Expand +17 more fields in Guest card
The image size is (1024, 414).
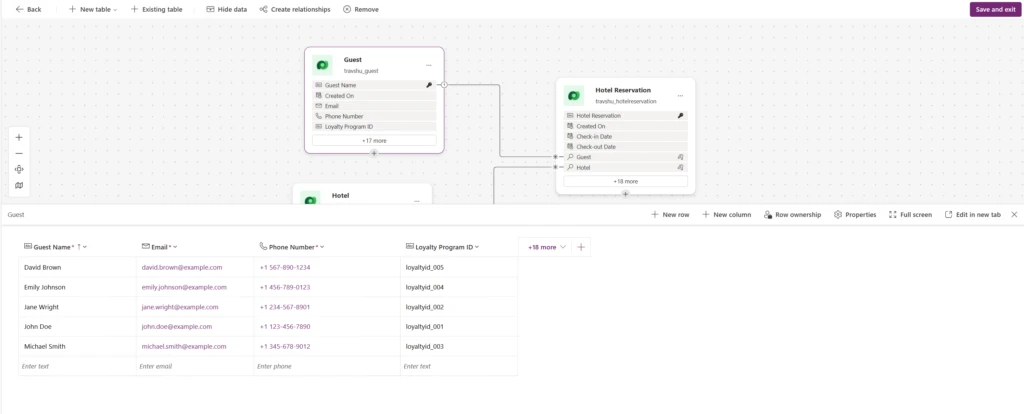tap(374, 140)
